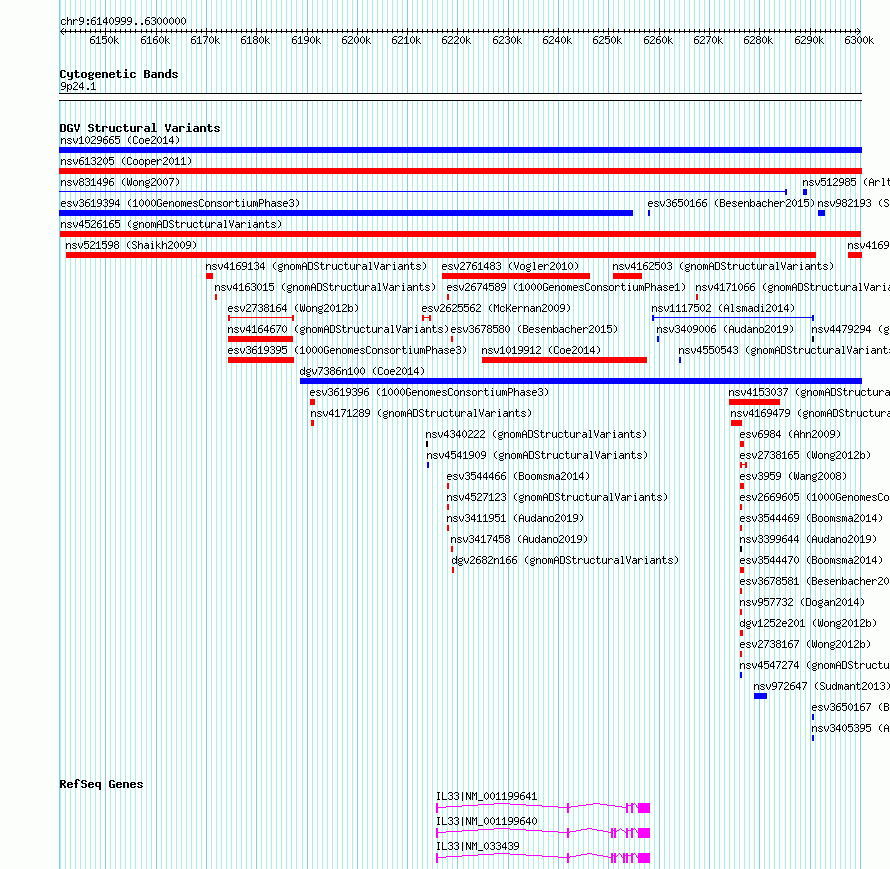Screen dimensions: 890x869
Task: Select nsv4527123 variant label
Action: coord(557,497)
